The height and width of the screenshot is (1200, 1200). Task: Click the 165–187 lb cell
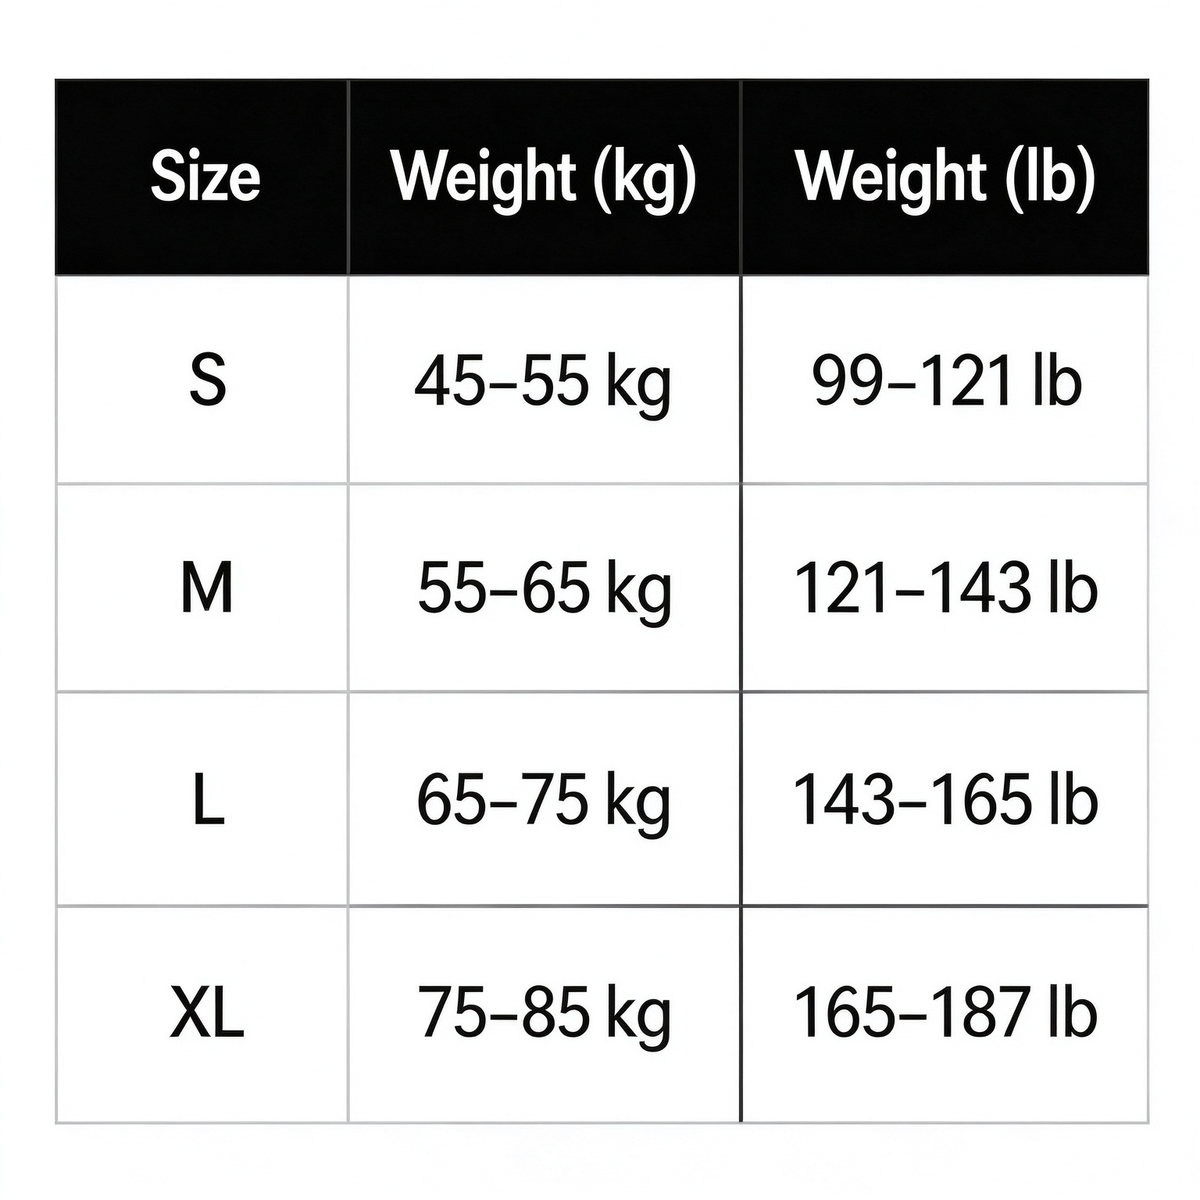click(x=945, y=1014)
